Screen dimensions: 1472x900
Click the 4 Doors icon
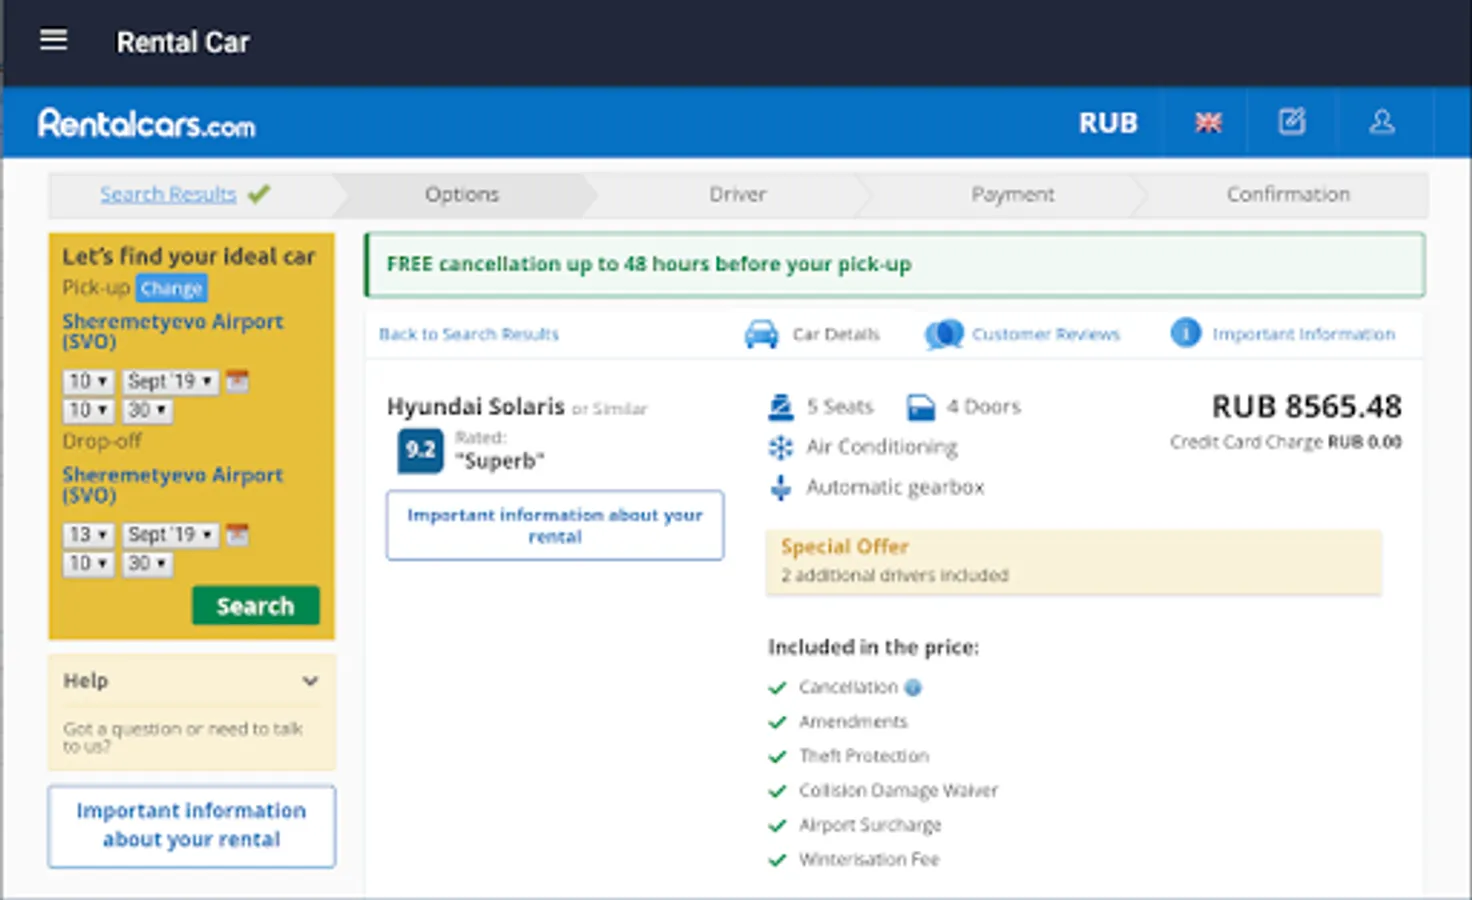[920, 407]
